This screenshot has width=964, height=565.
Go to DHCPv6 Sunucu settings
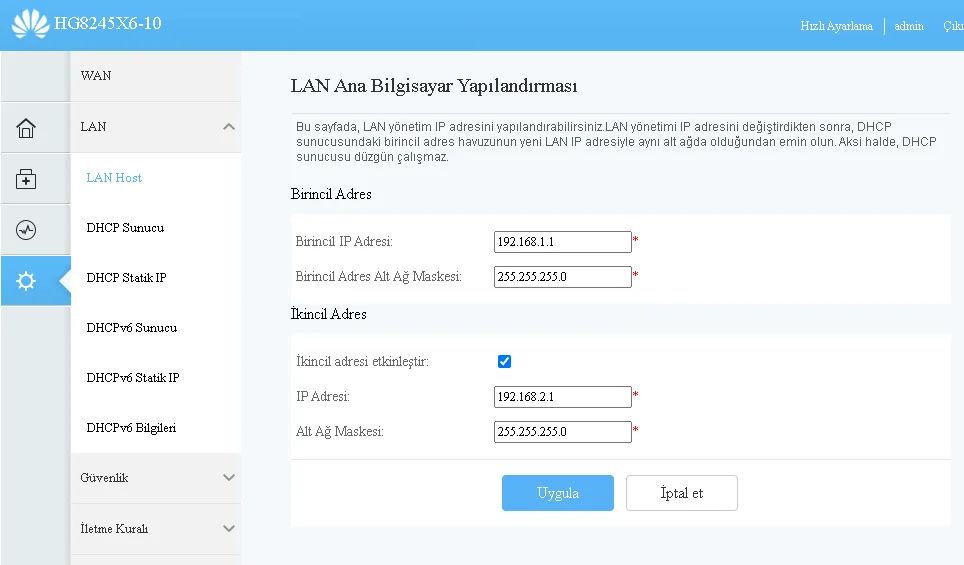click(131, 328)
